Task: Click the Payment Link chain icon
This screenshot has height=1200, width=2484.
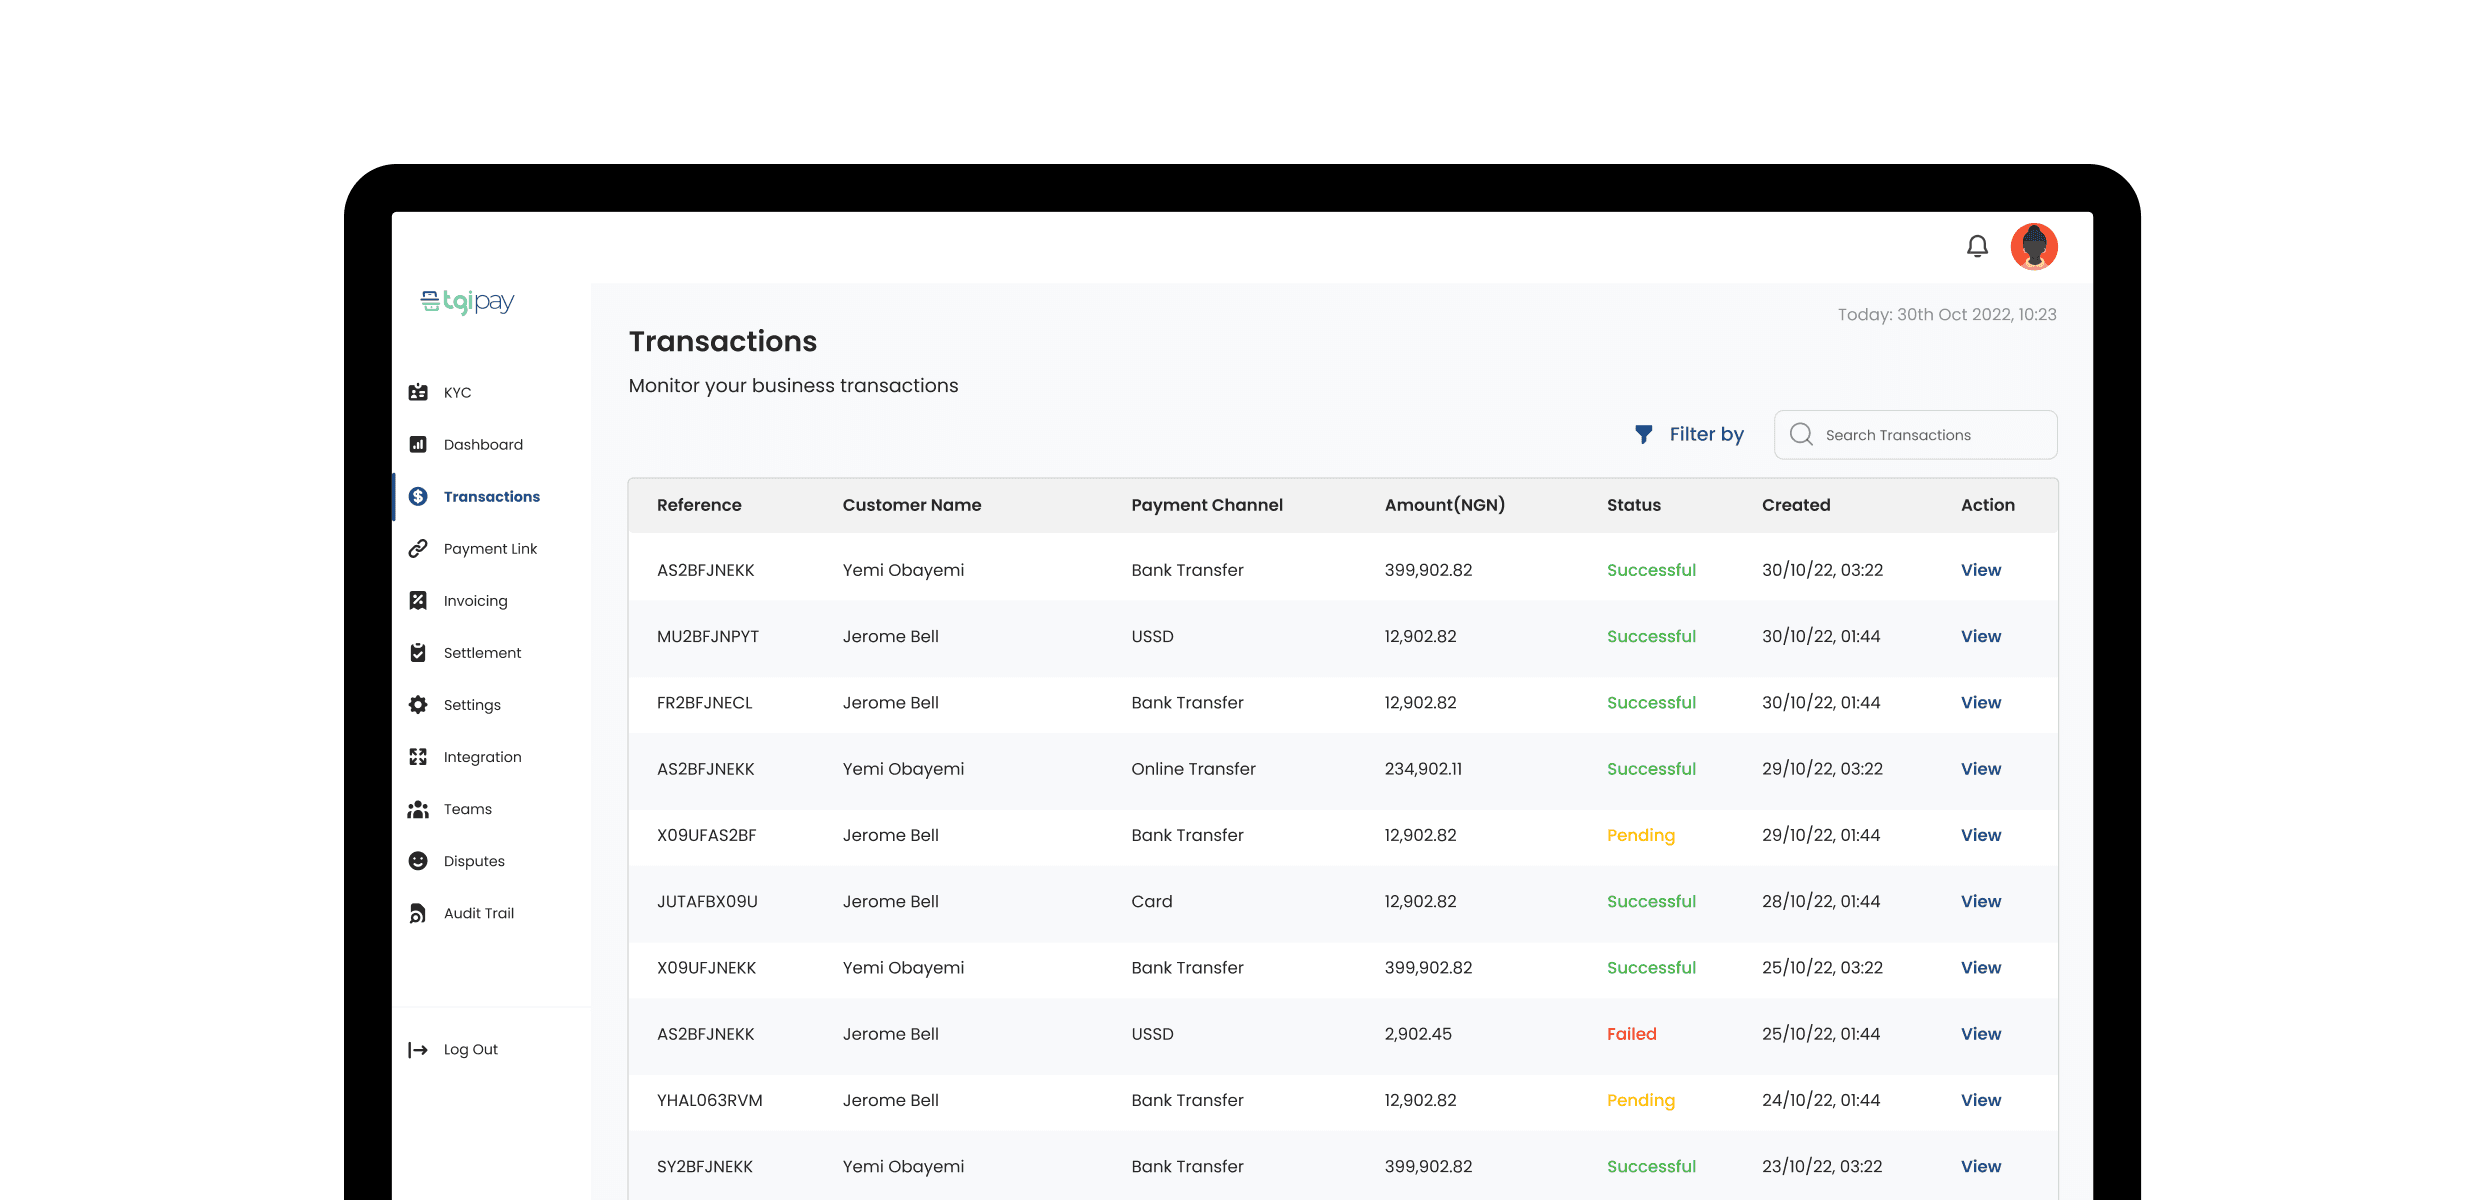Action: point(418,548)
